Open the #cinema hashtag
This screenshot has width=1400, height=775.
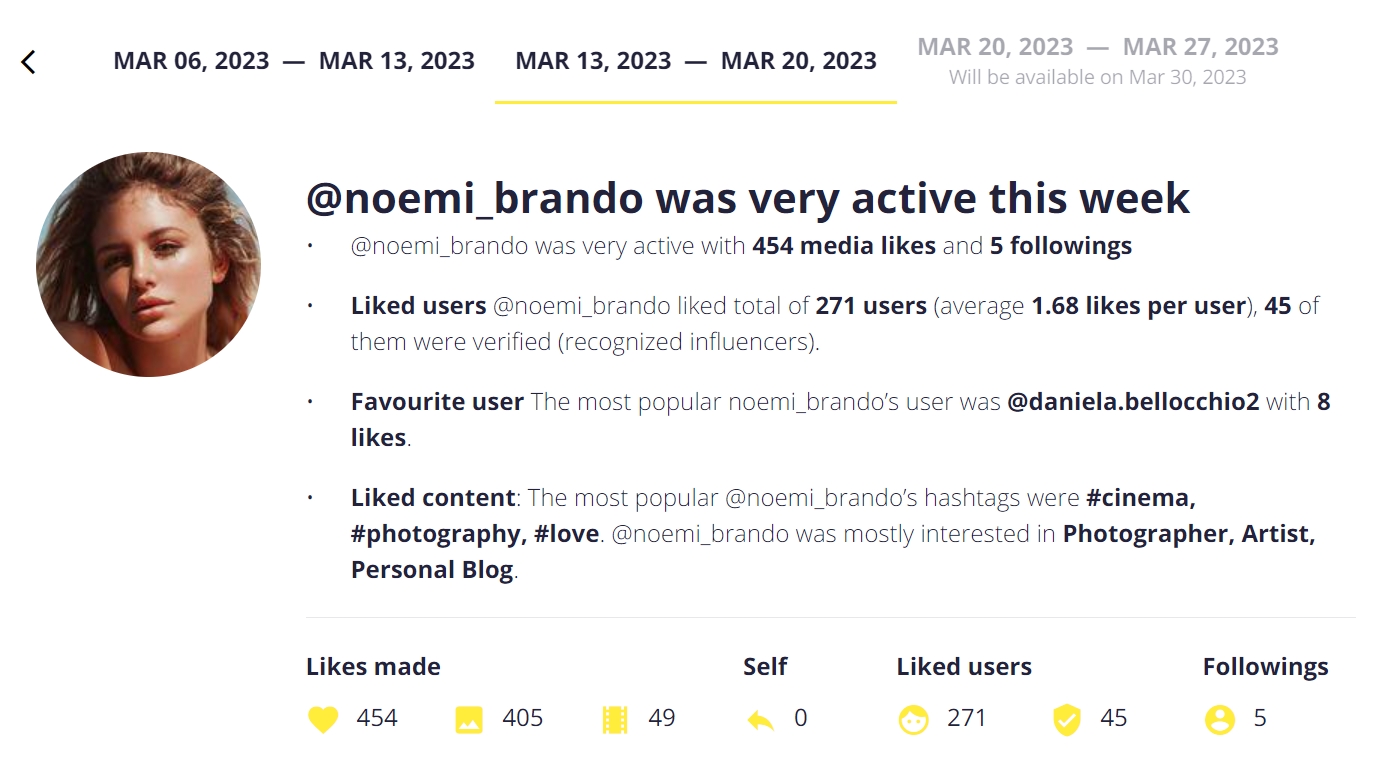coord(1139,497)
